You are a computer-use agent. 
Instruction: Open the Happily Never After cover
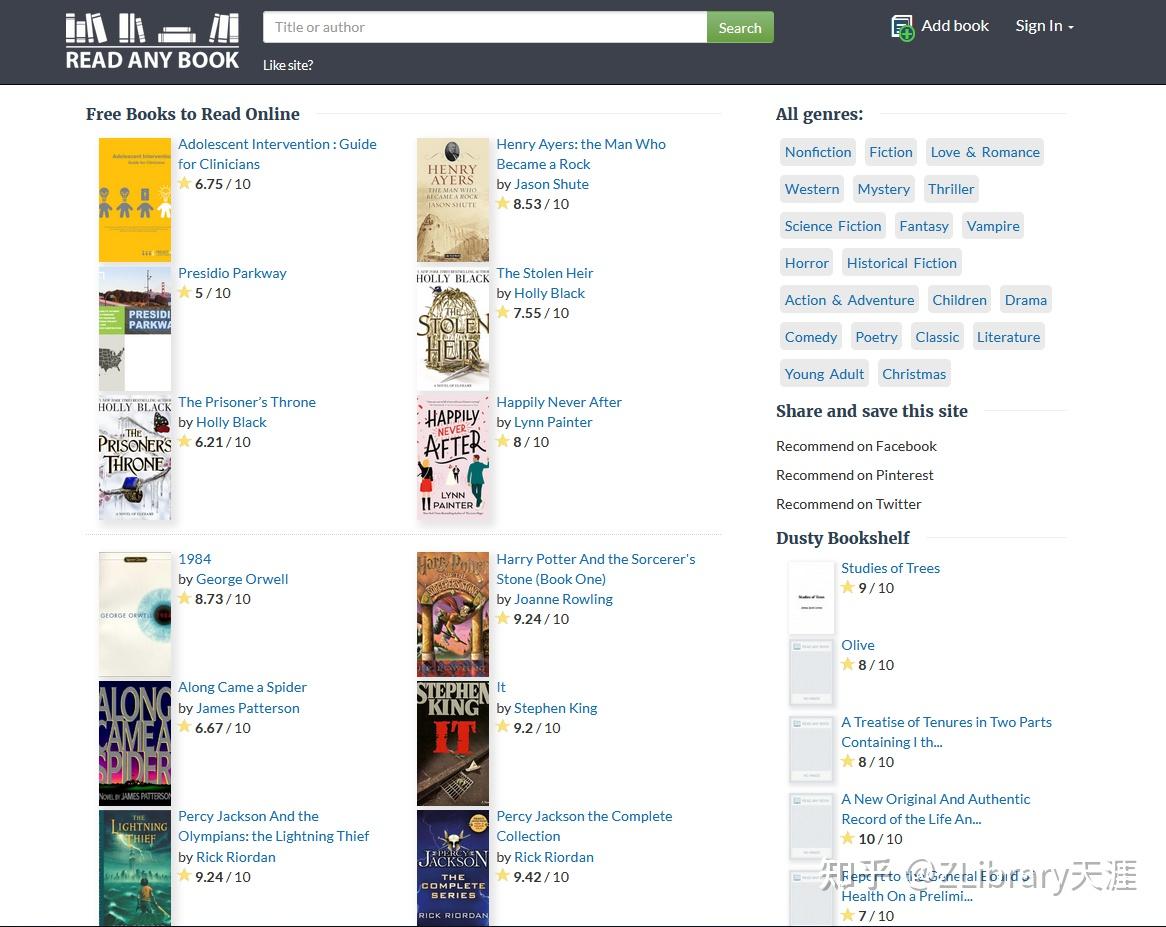(x=453, y=457)
